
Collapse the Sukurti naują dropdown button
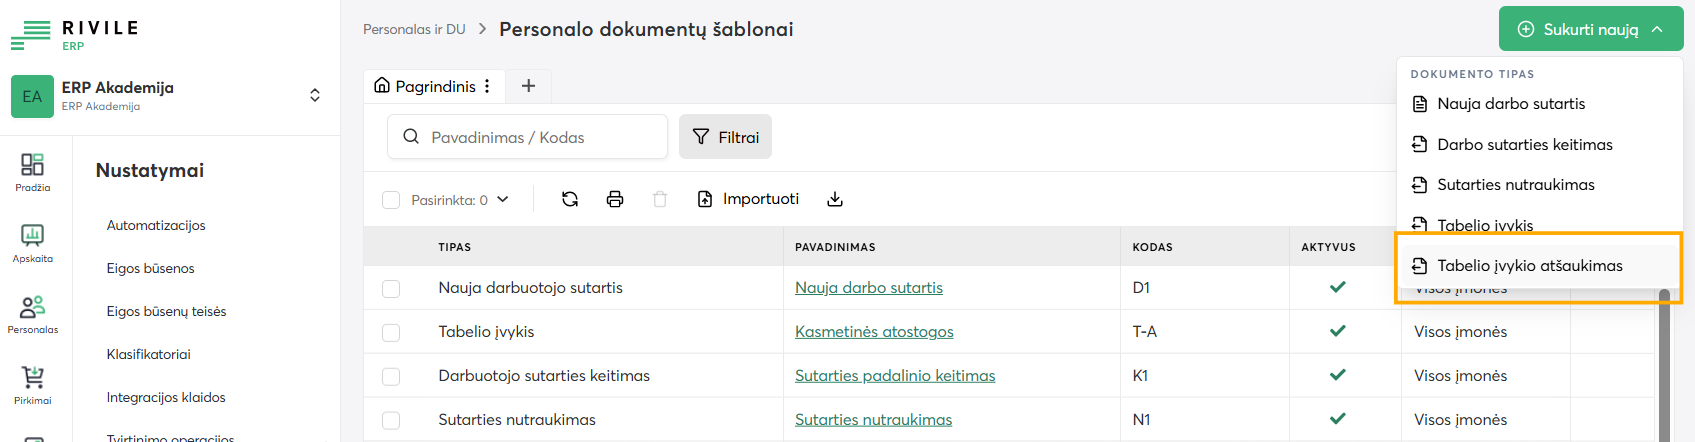pyautogui.click(x=1591, y=29)
